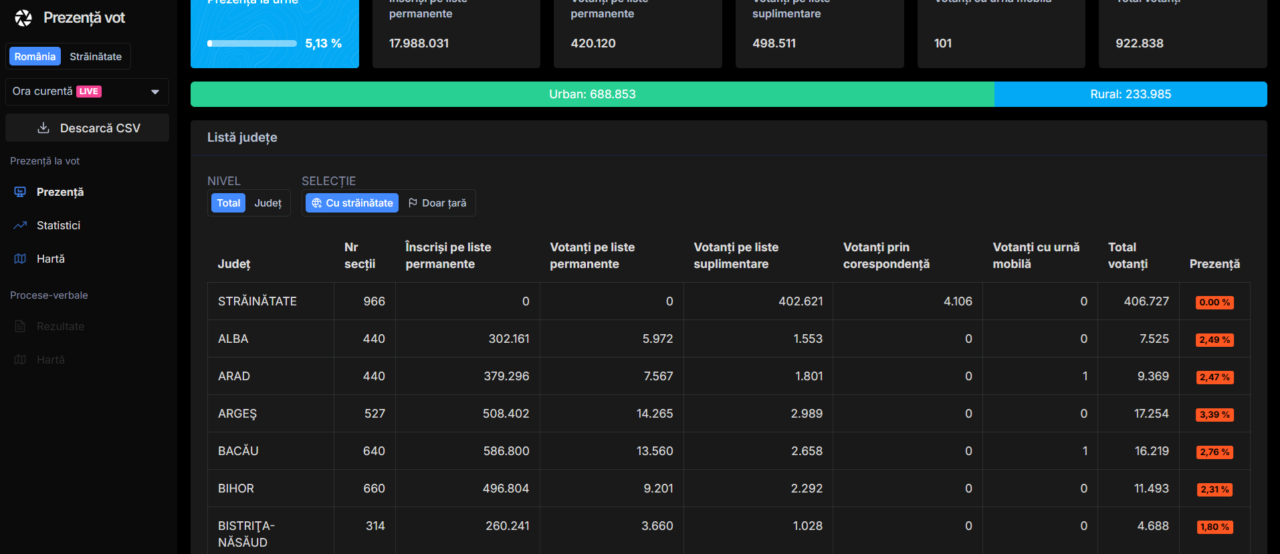Sort by the Nr secții column header
This screenshot has width=1280, height=554.
point(359,255)
